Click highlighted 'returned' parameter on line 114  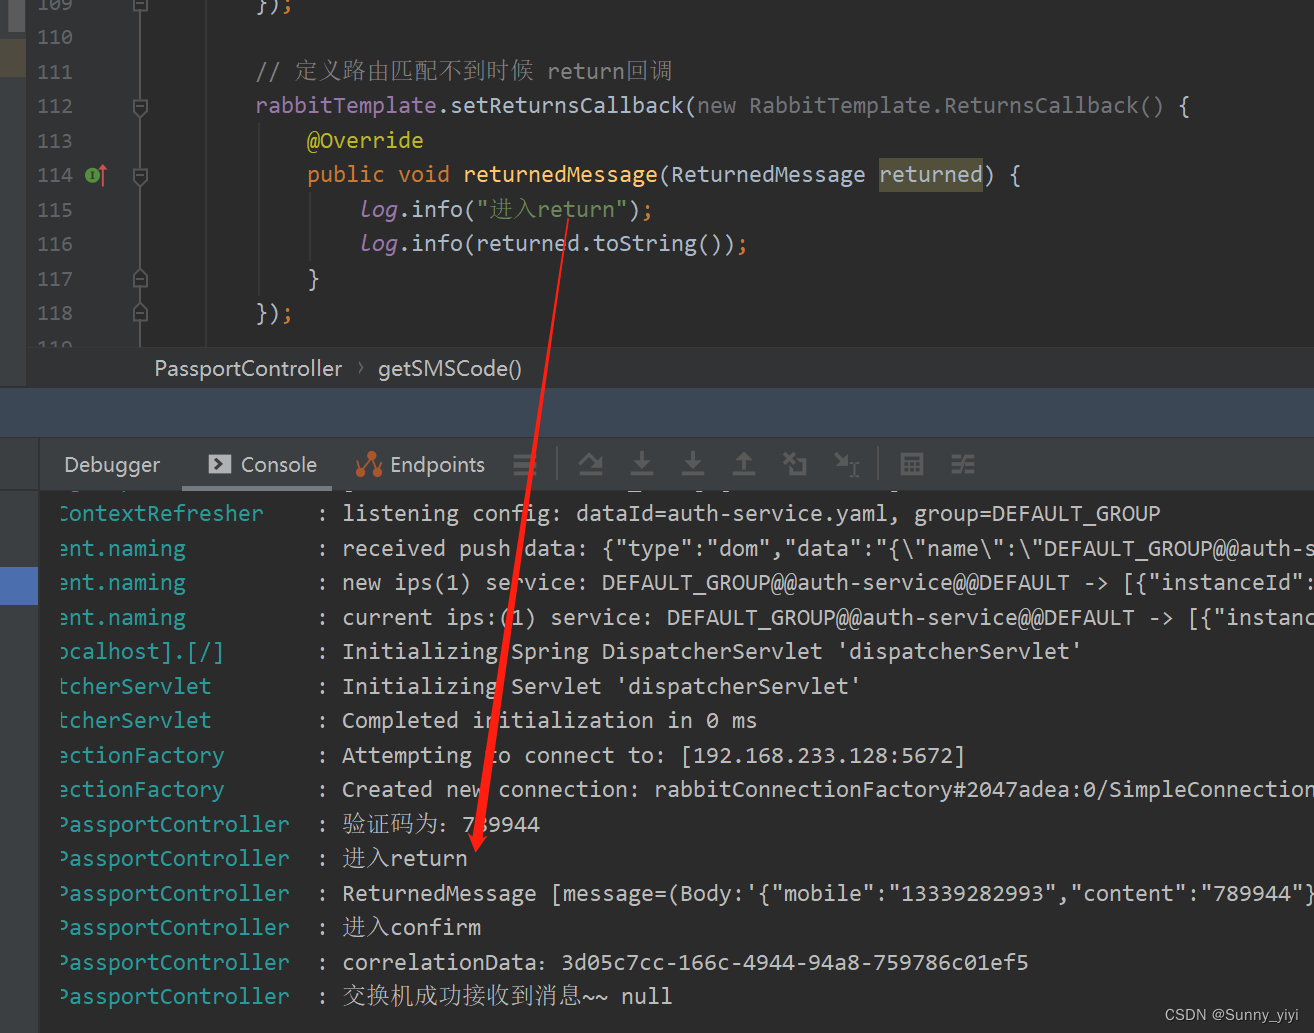coord(931,175)
